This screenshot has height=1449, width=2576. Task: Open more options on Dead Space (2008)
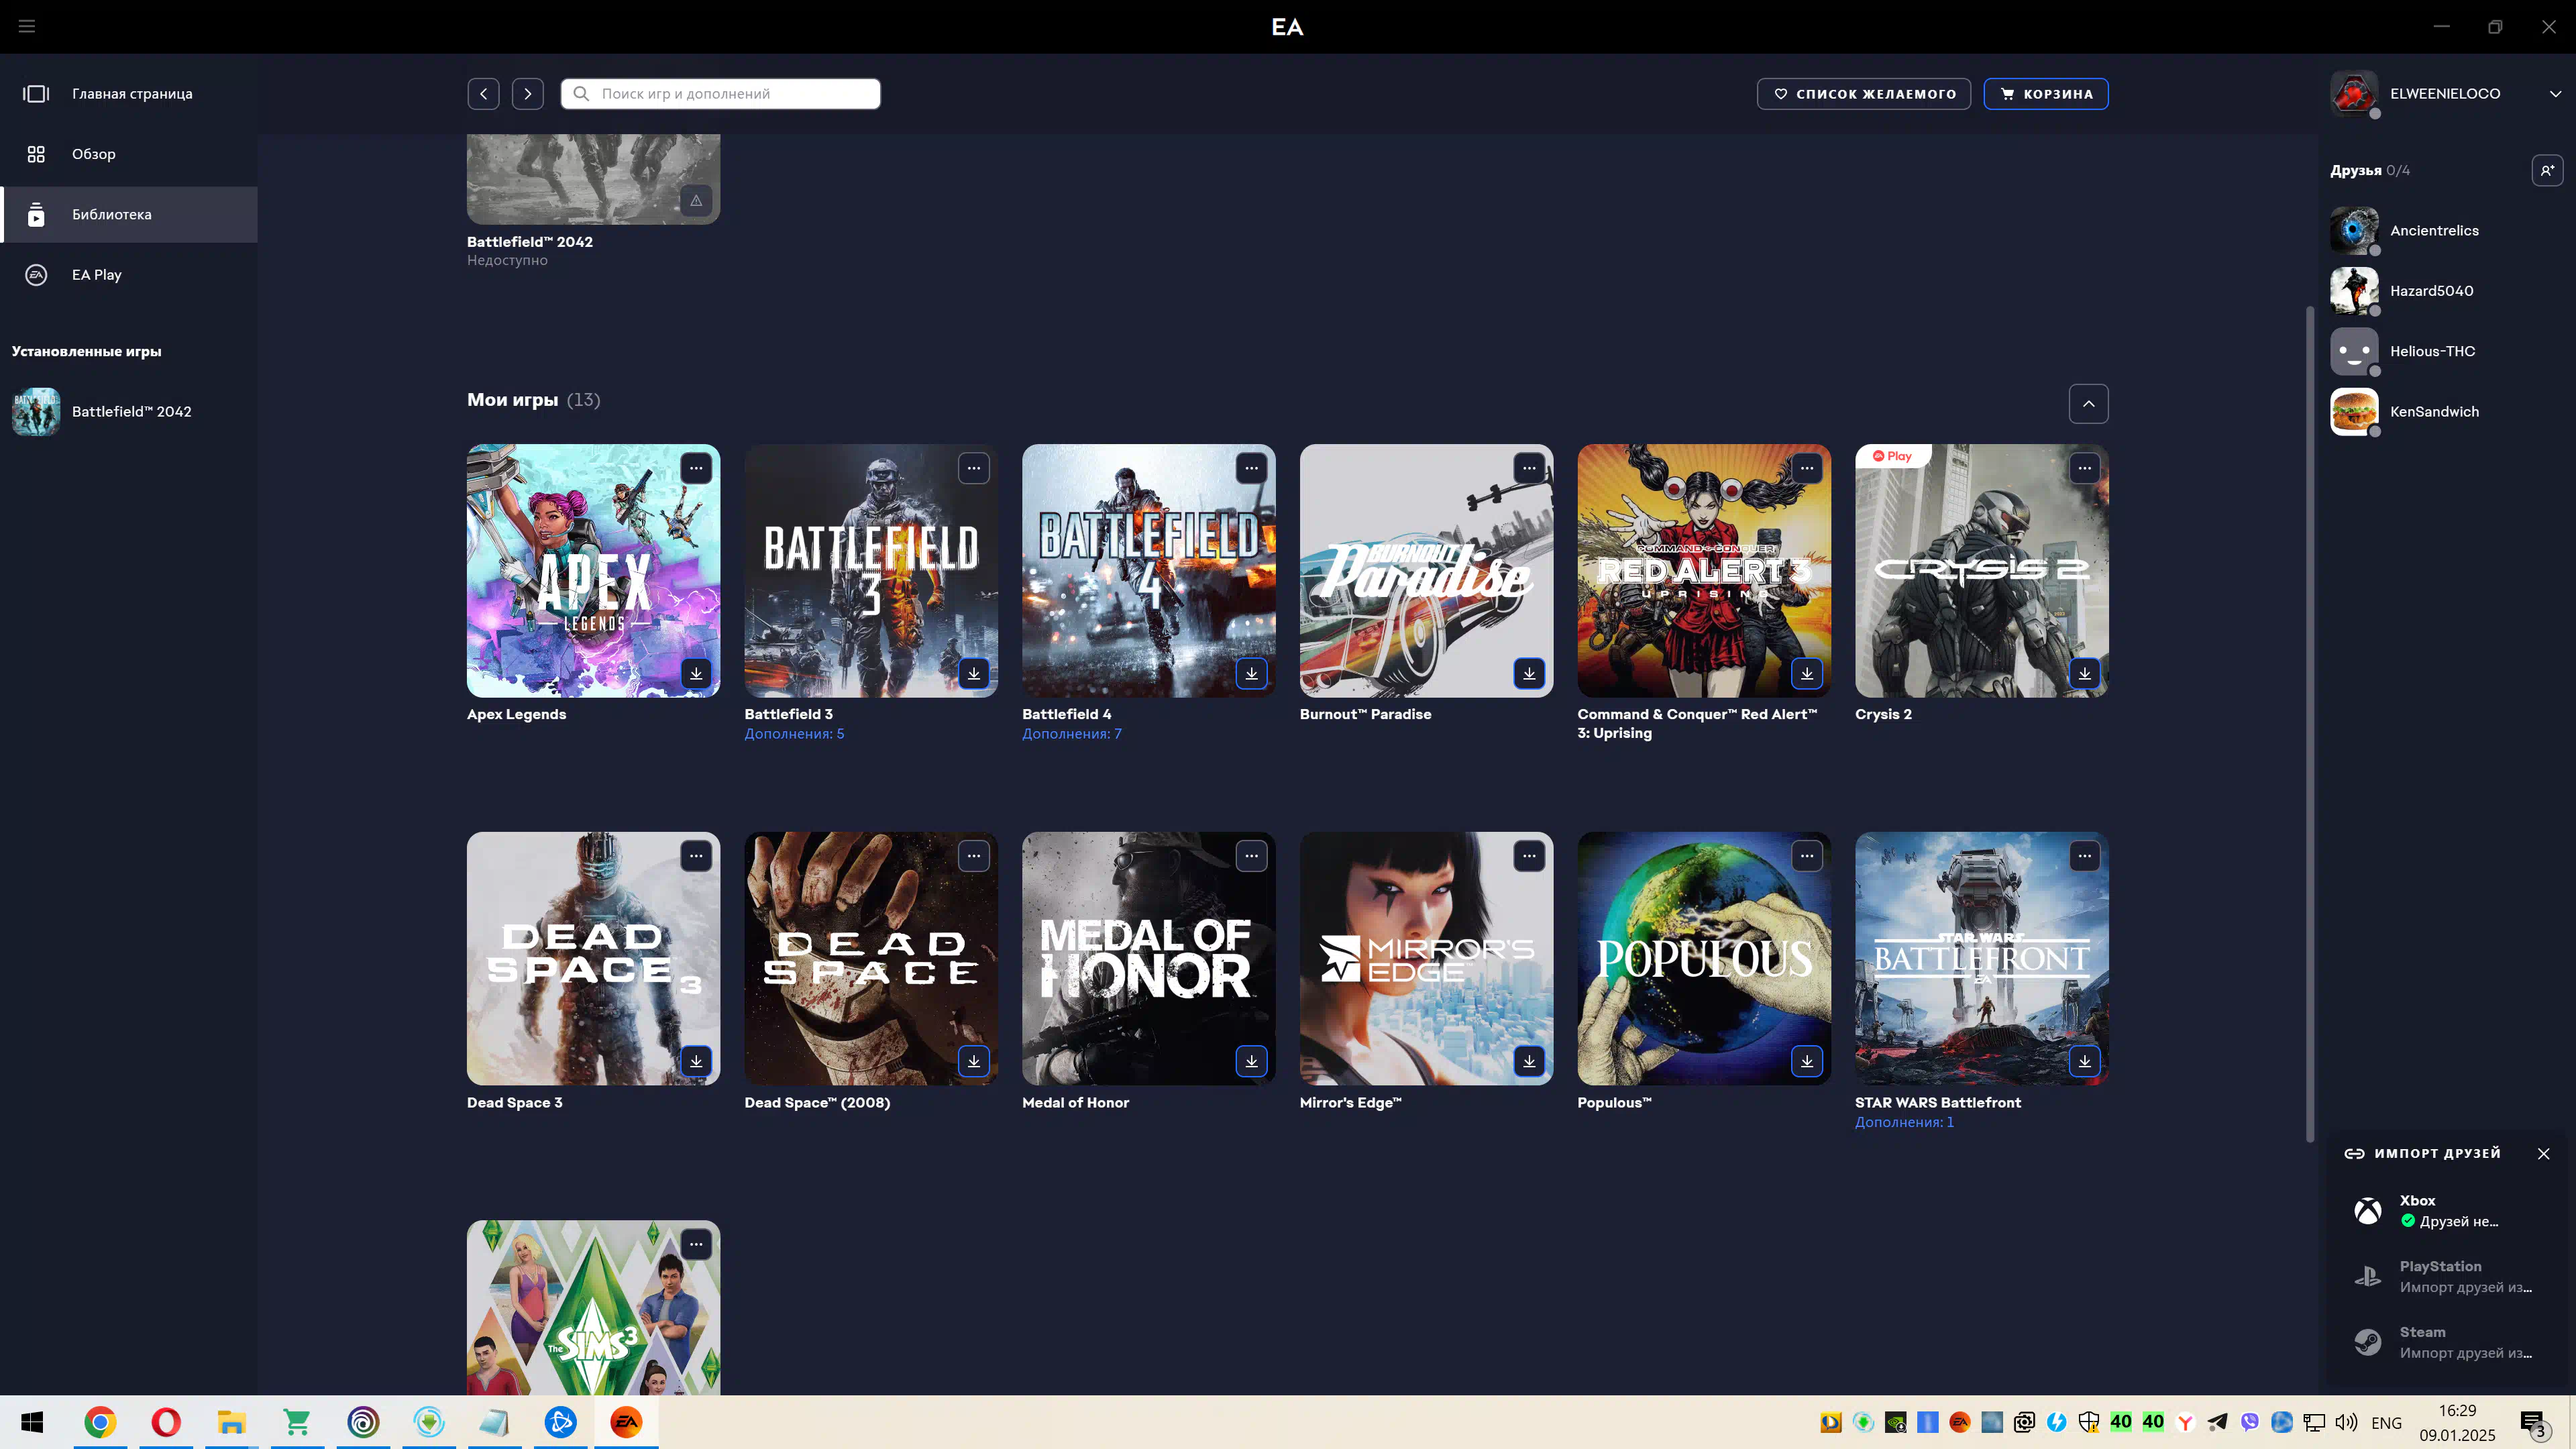click(974, 856)
